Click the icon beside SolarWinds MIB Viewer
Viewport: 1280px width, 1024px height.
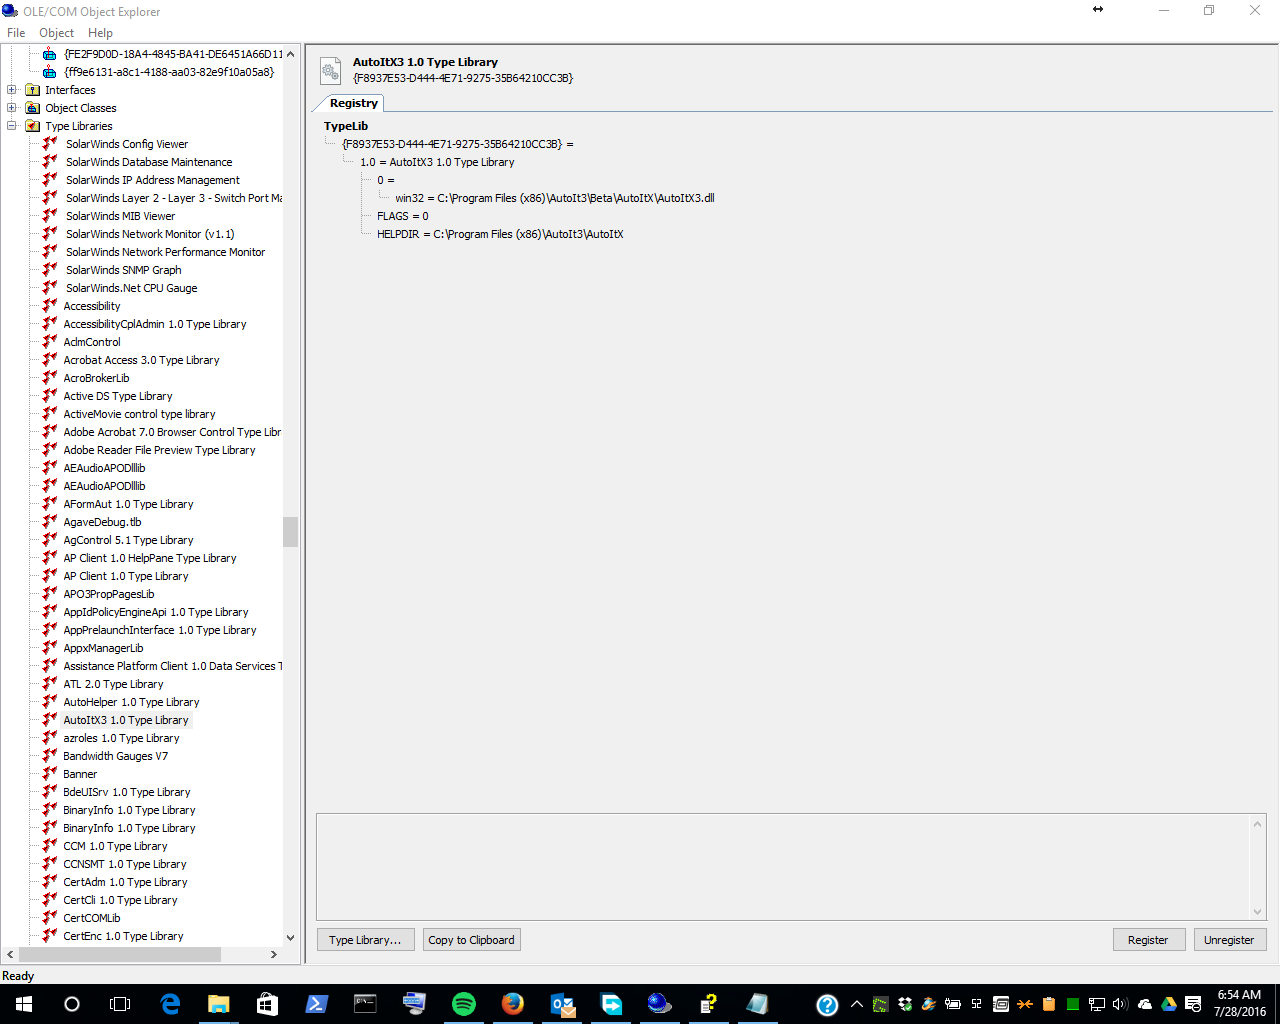click(49, 216)
